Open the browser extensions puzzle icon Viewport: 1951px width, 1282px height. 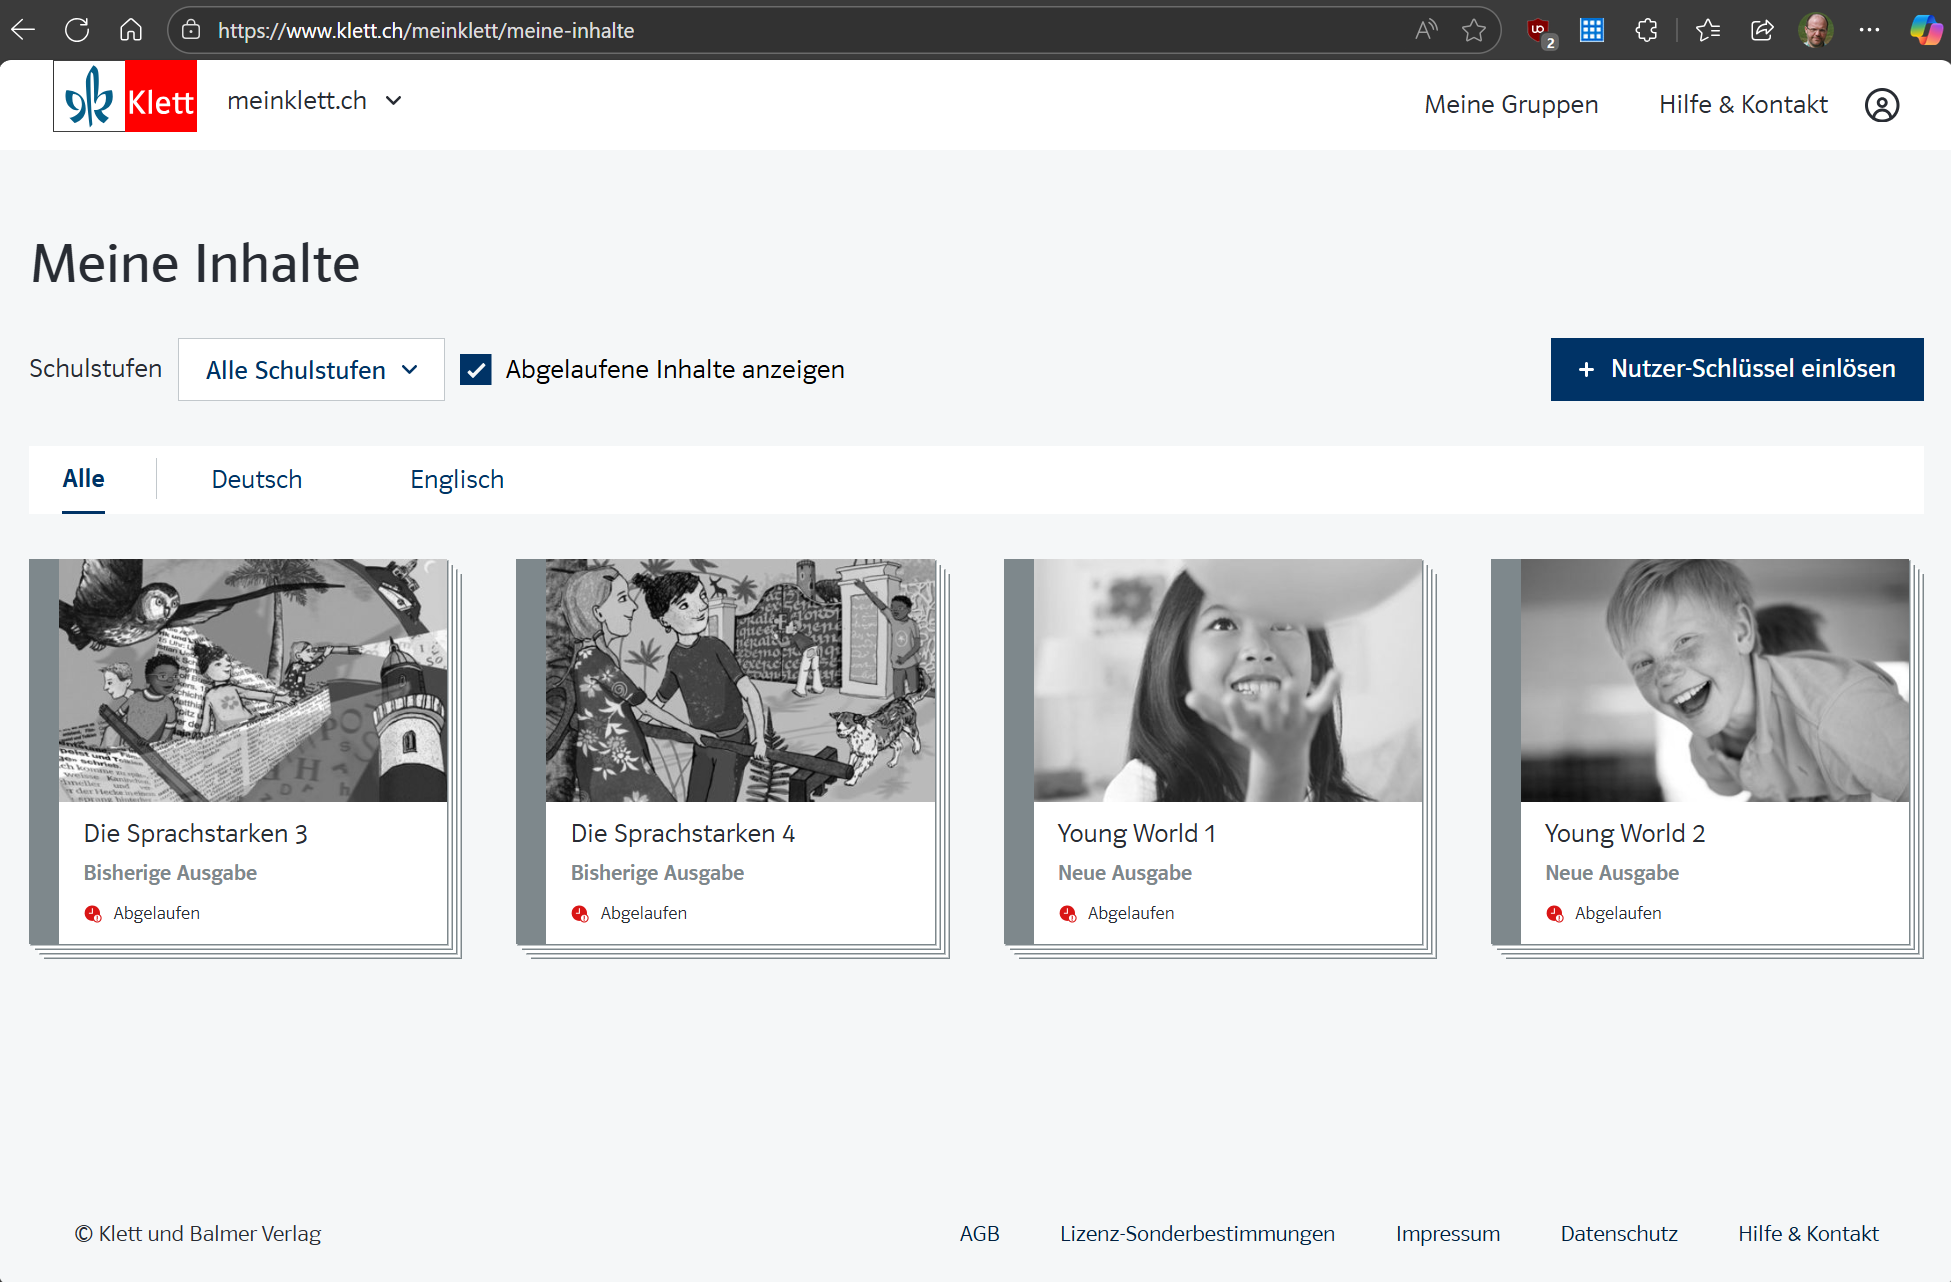pyautogui.click(x=1646, y=30)
